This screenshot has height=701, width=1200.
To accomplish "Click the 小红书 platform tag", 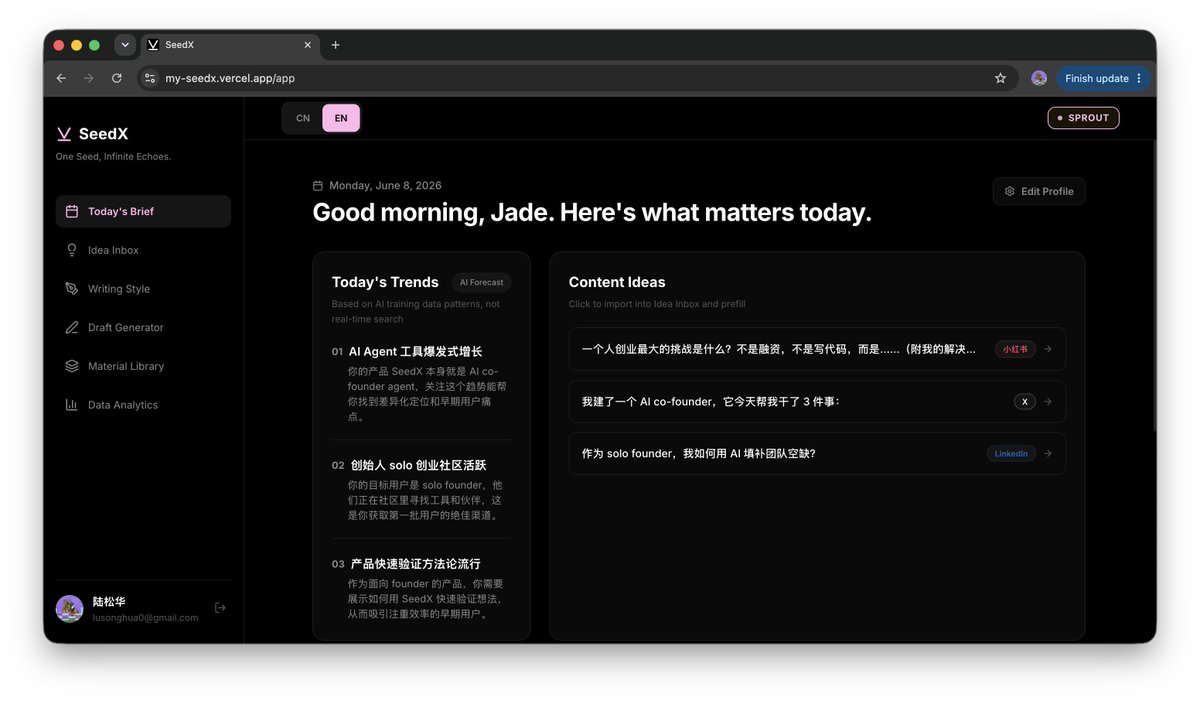I will (x=1015, y=349).
